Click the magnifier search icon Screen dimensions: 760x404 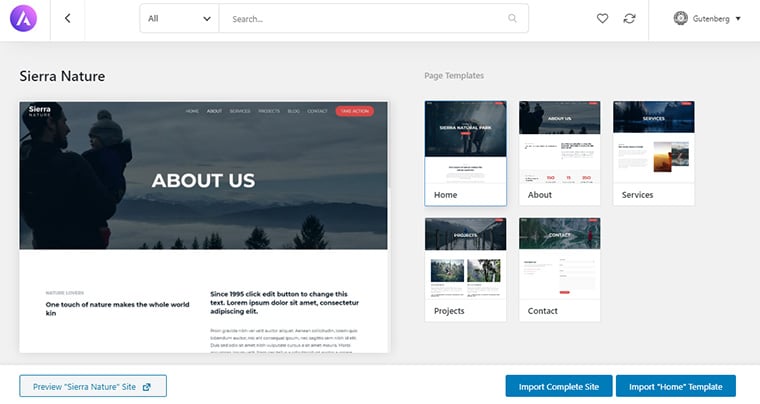[512, 18]
